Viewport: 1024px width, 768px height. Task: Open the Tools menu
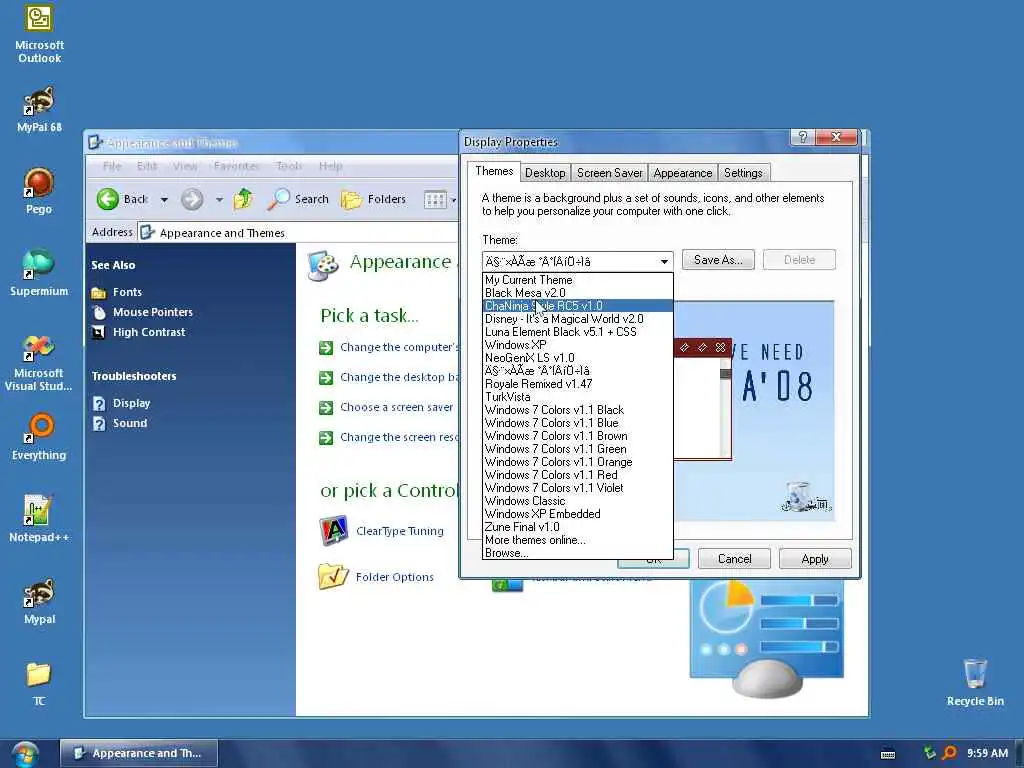pyautogui.click(x=289, y=166)
